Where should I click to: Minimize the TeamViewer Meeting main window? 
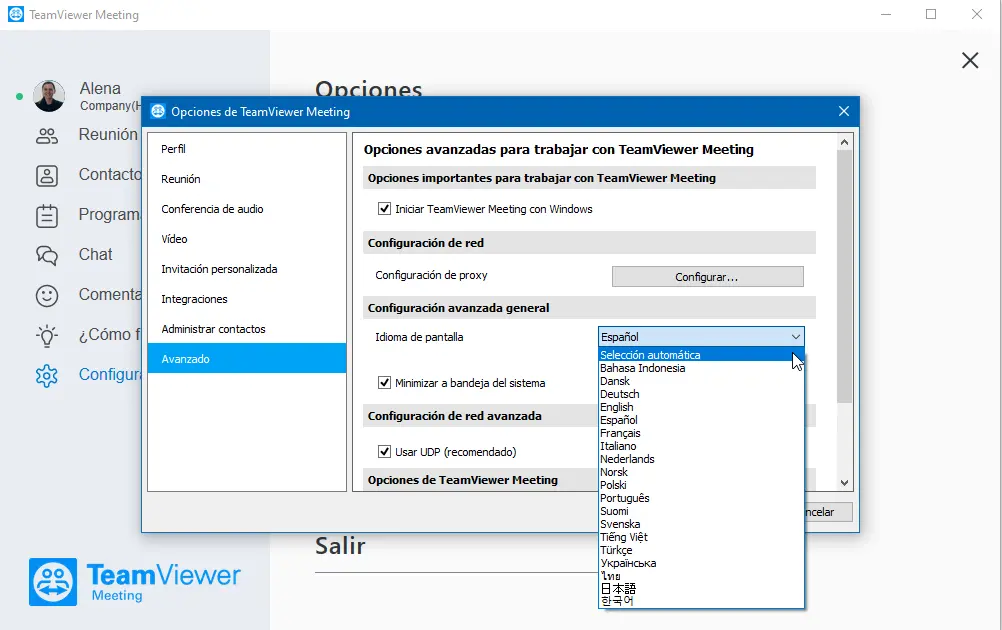[886, 14]
